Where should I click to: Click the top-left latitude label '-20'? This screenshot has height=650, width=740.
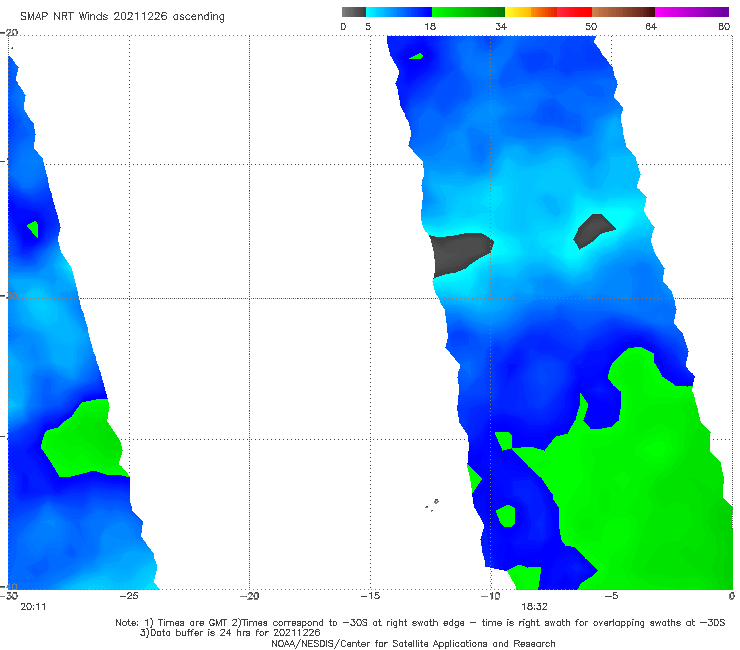point(9,32)
